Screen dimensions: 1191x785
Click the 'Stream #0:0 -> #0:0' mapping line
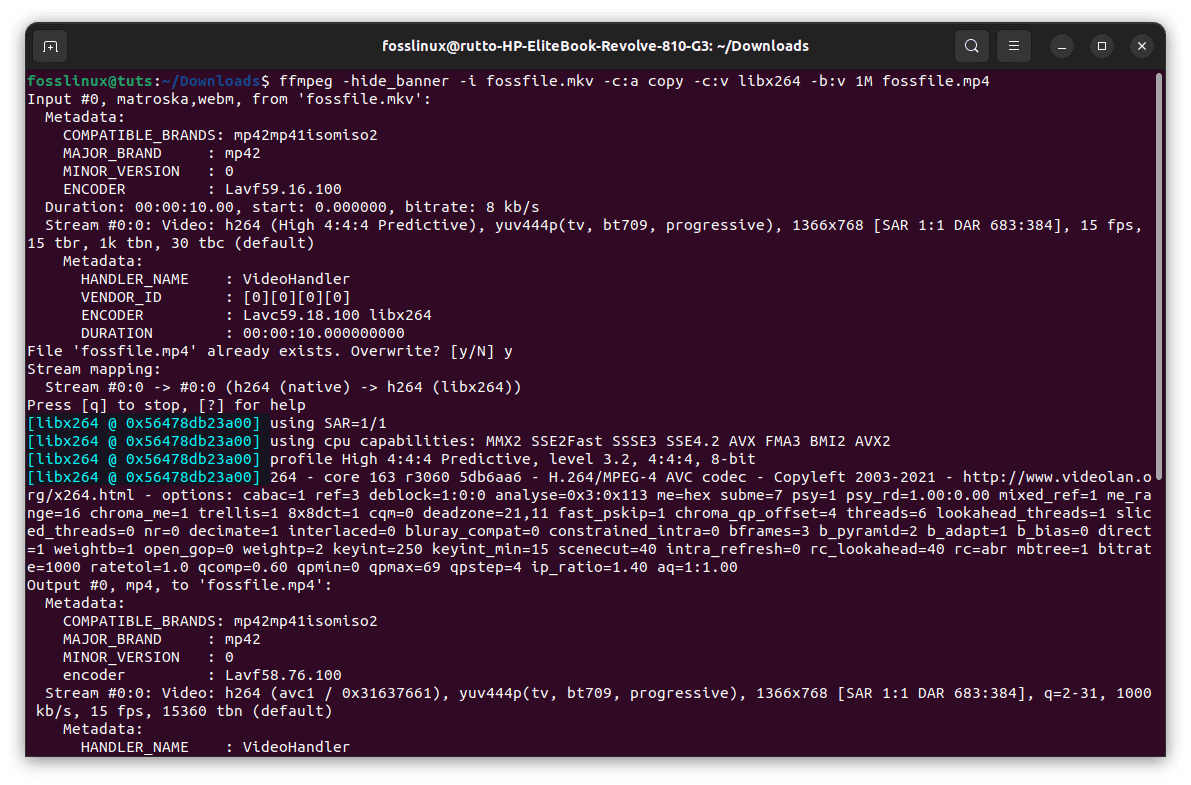point(283,387)
